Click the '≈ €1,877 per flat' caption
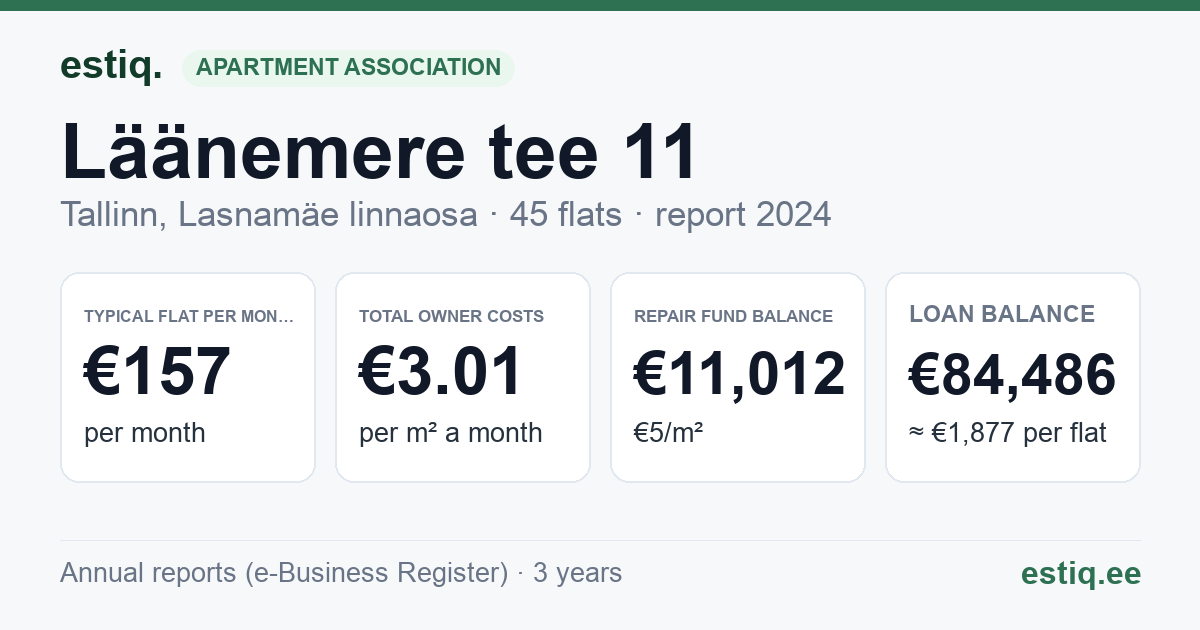 pyautogui.click(x=1008, y=434)
